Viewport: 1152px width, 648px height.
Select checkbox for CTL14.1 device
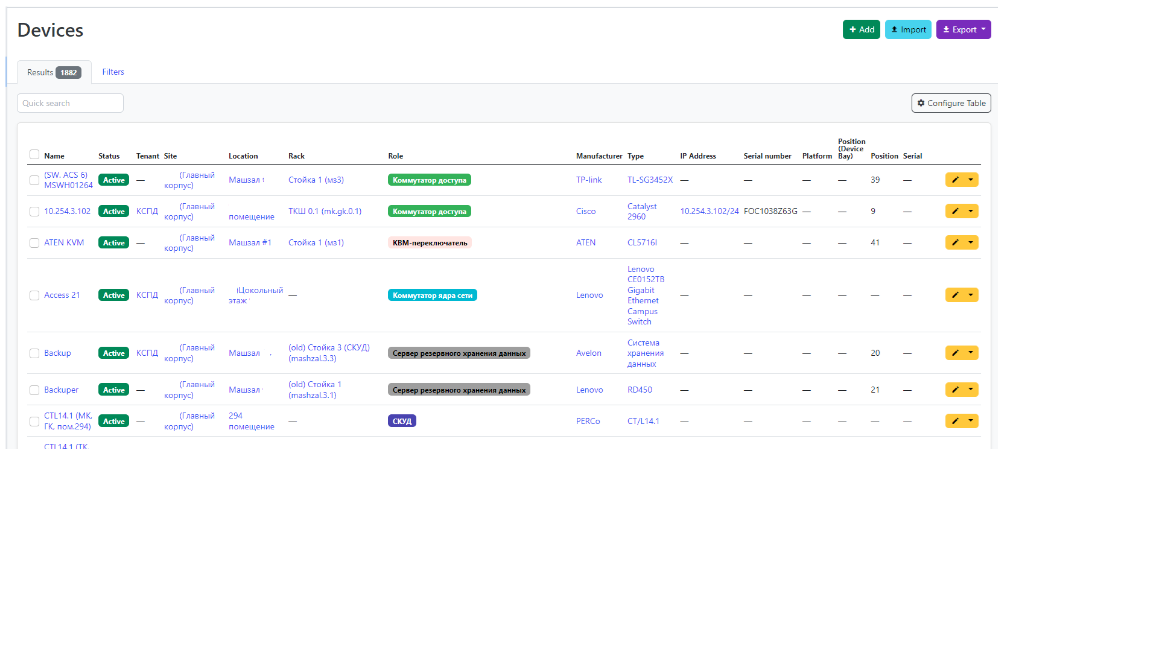[x=34, y=422]
